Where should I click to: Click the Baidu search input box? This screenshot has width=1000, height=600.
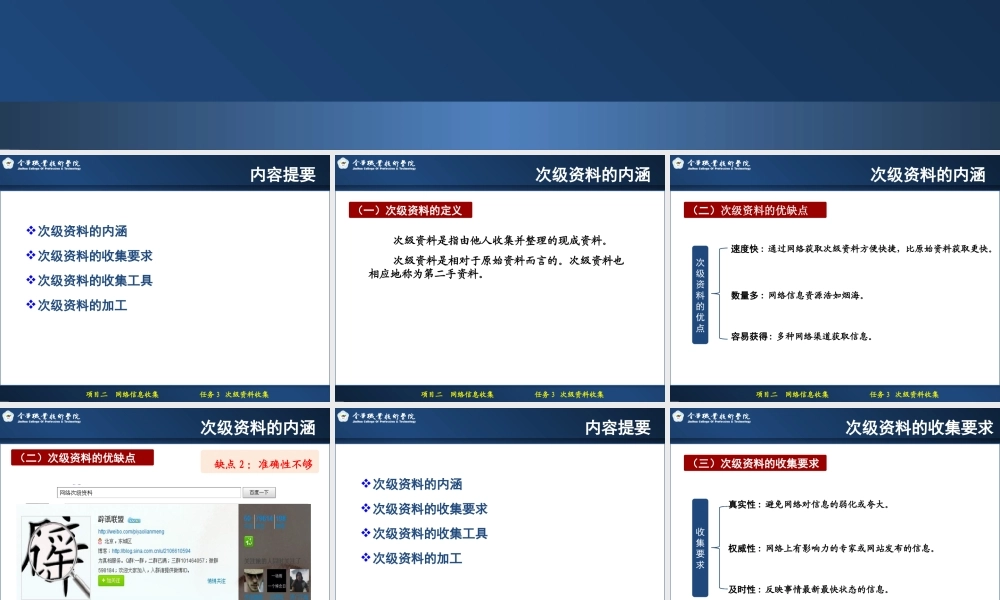pos(146,492)
